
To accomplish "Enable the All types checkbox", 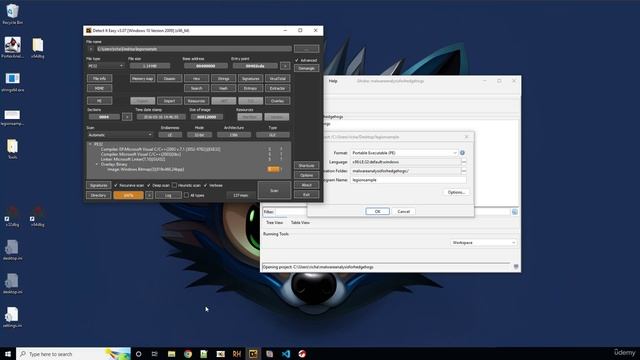I will coord(187,195).
